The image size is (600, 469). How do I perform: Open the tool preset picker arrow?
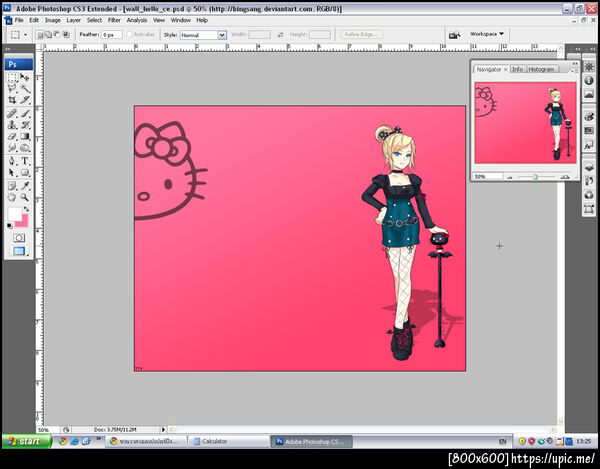[x=26, y=35]
